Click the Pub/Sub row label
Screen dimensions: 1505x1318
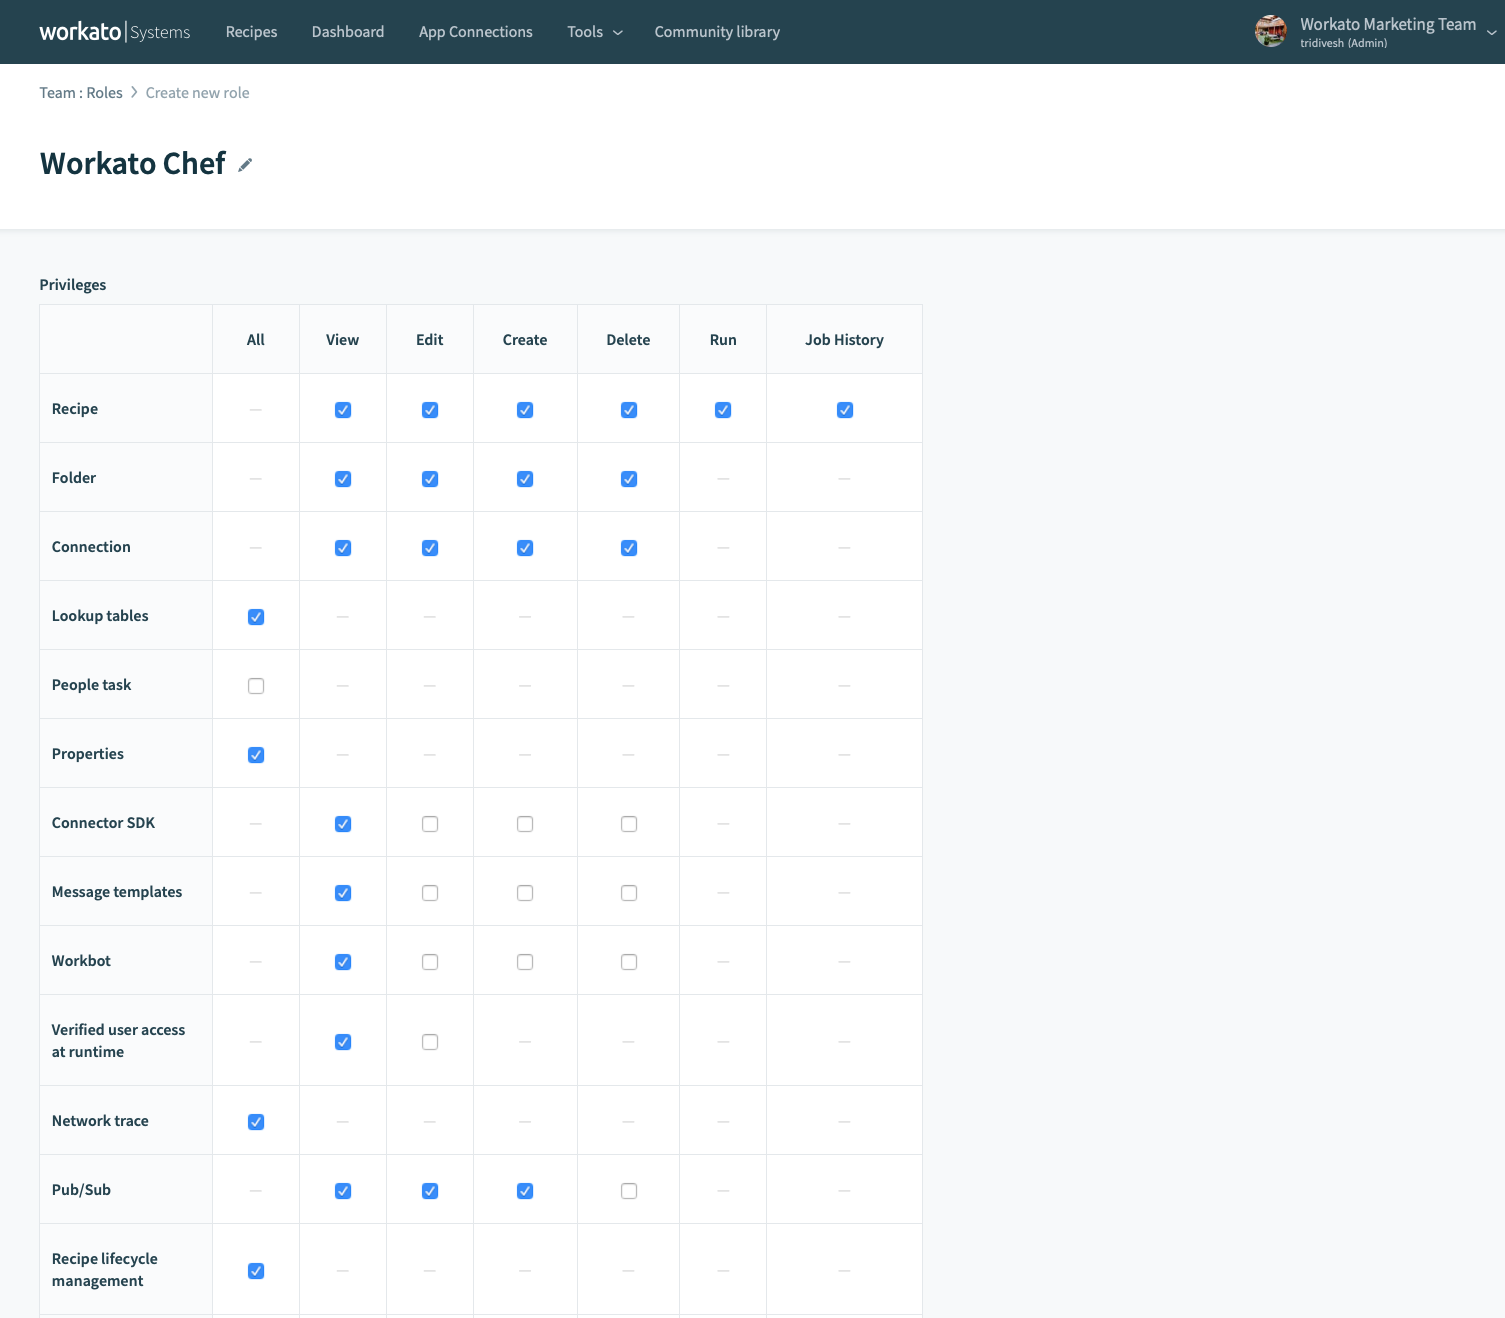point(81,1190)
